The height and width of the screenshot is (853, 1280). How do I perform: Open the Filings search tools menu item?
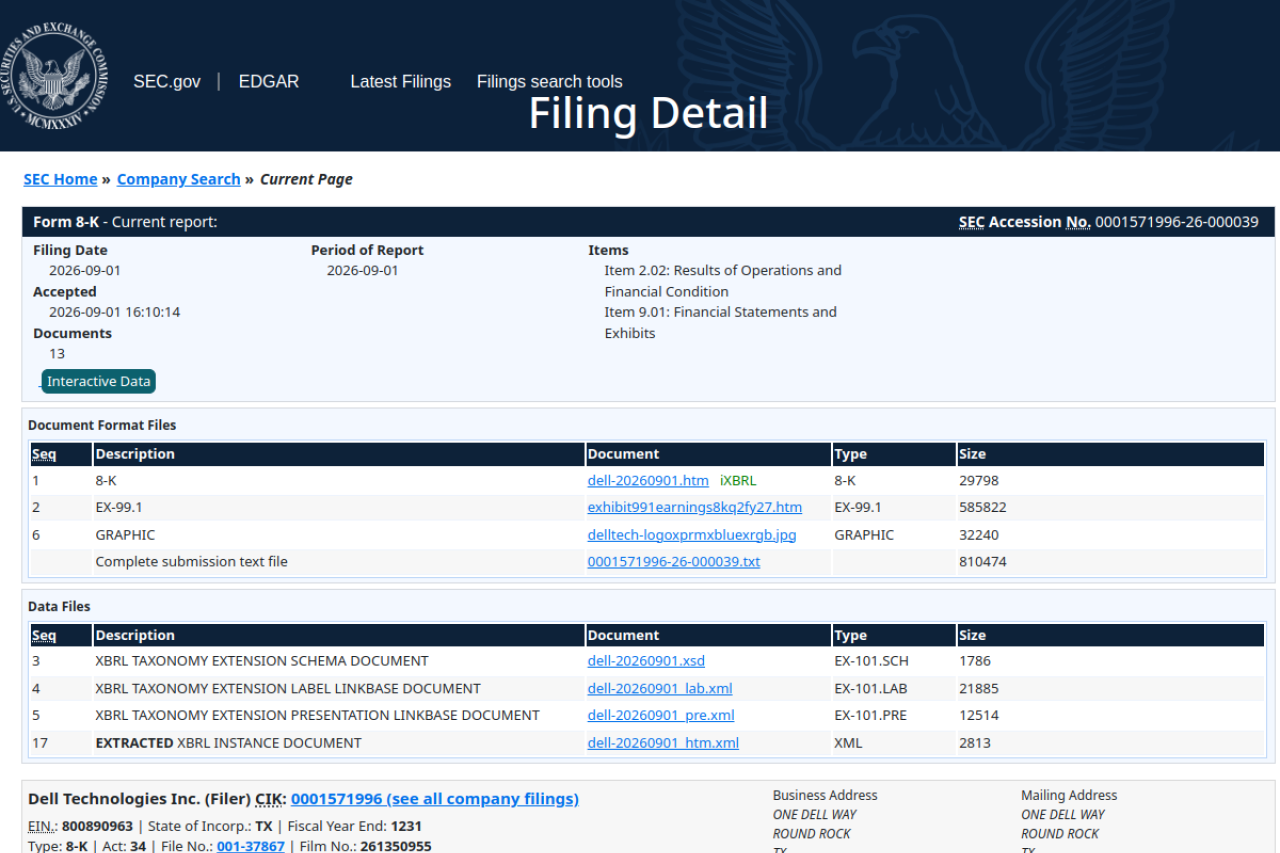[549, 82]
